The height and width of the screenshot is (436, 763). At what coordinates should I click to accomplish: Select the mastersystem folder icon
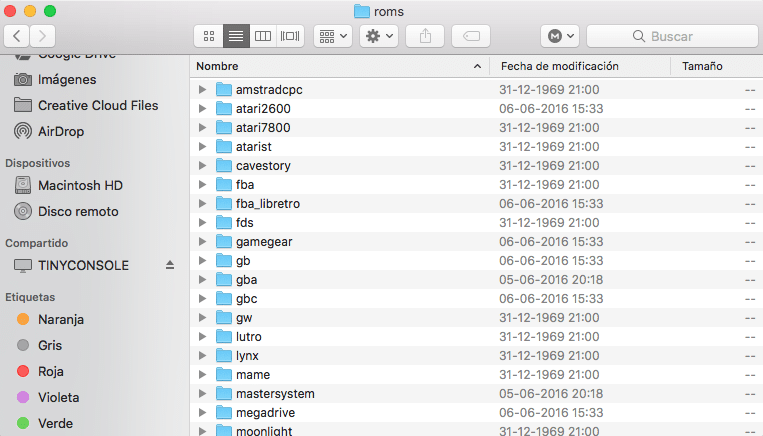[x=224, y=393]
